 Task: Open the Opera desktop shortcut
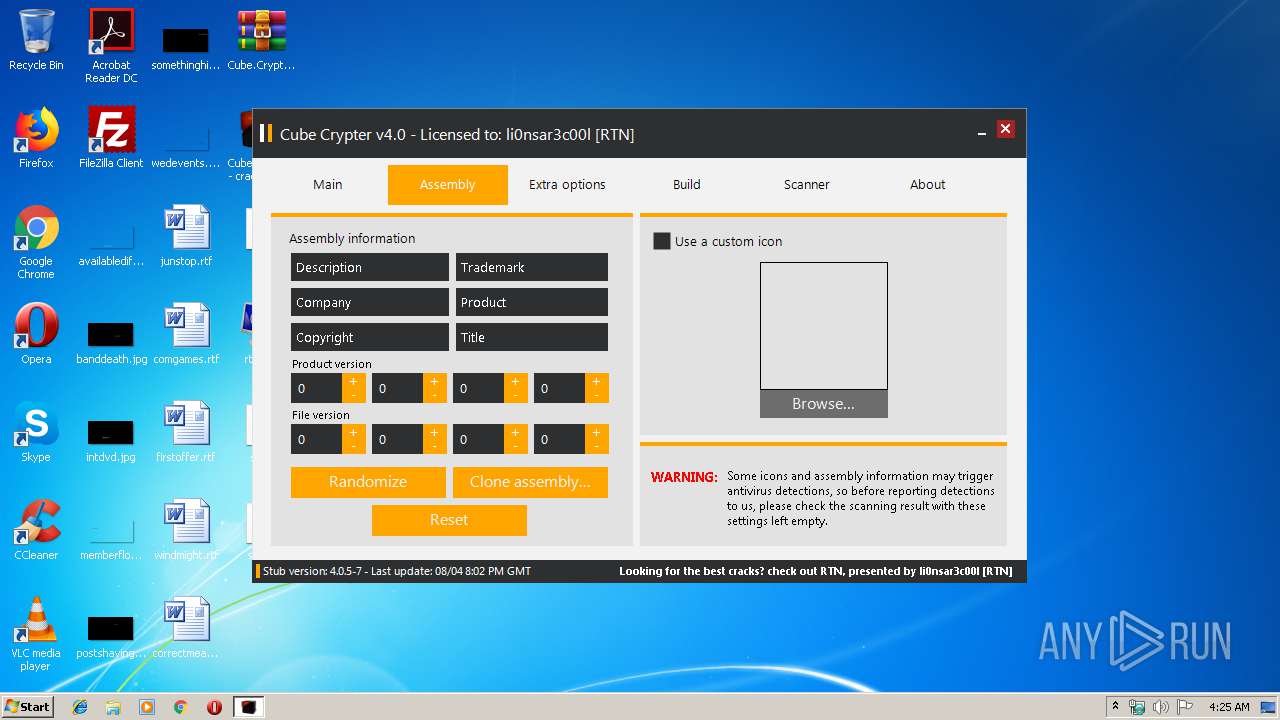(x=36, y=334)
